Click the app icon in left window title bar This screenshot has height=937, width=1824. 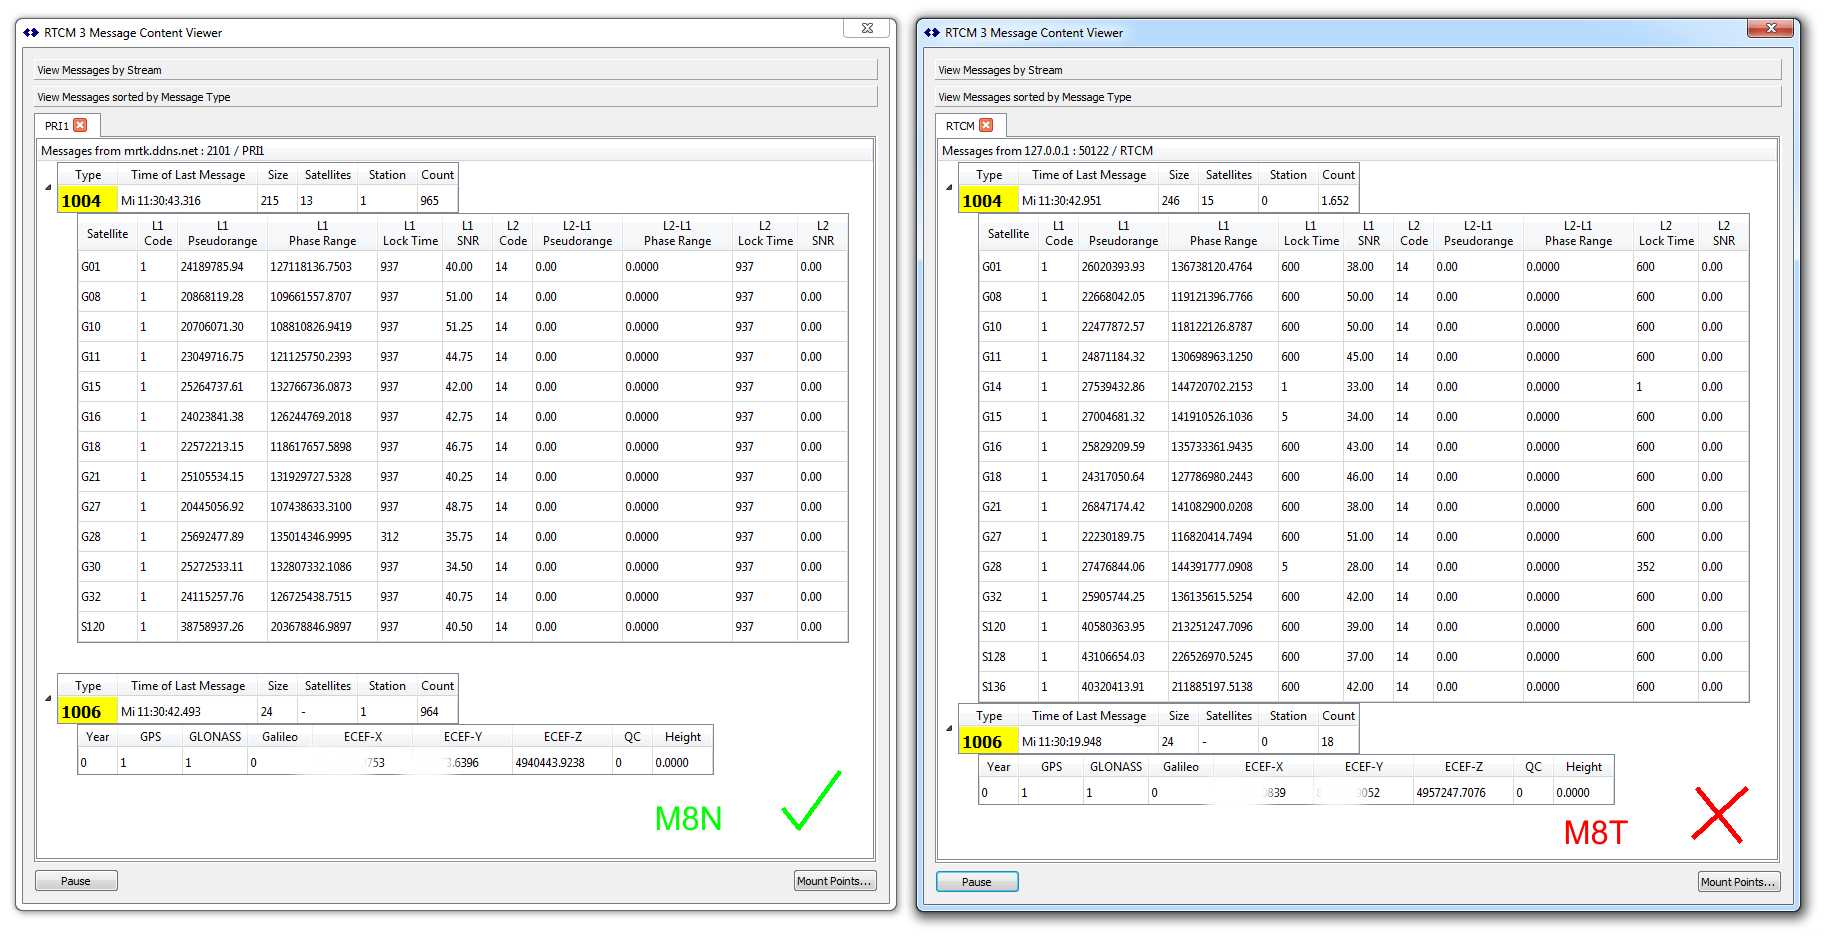31,33
